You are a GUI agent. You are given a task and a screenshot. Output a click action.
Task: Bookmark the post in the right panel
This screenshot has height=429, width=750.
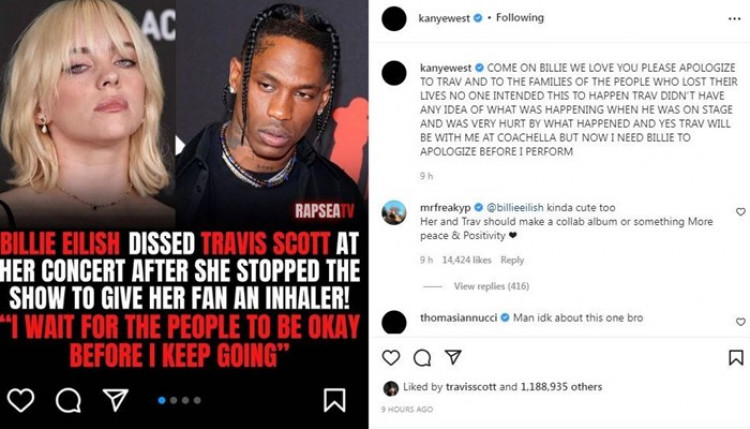point(736,357)
